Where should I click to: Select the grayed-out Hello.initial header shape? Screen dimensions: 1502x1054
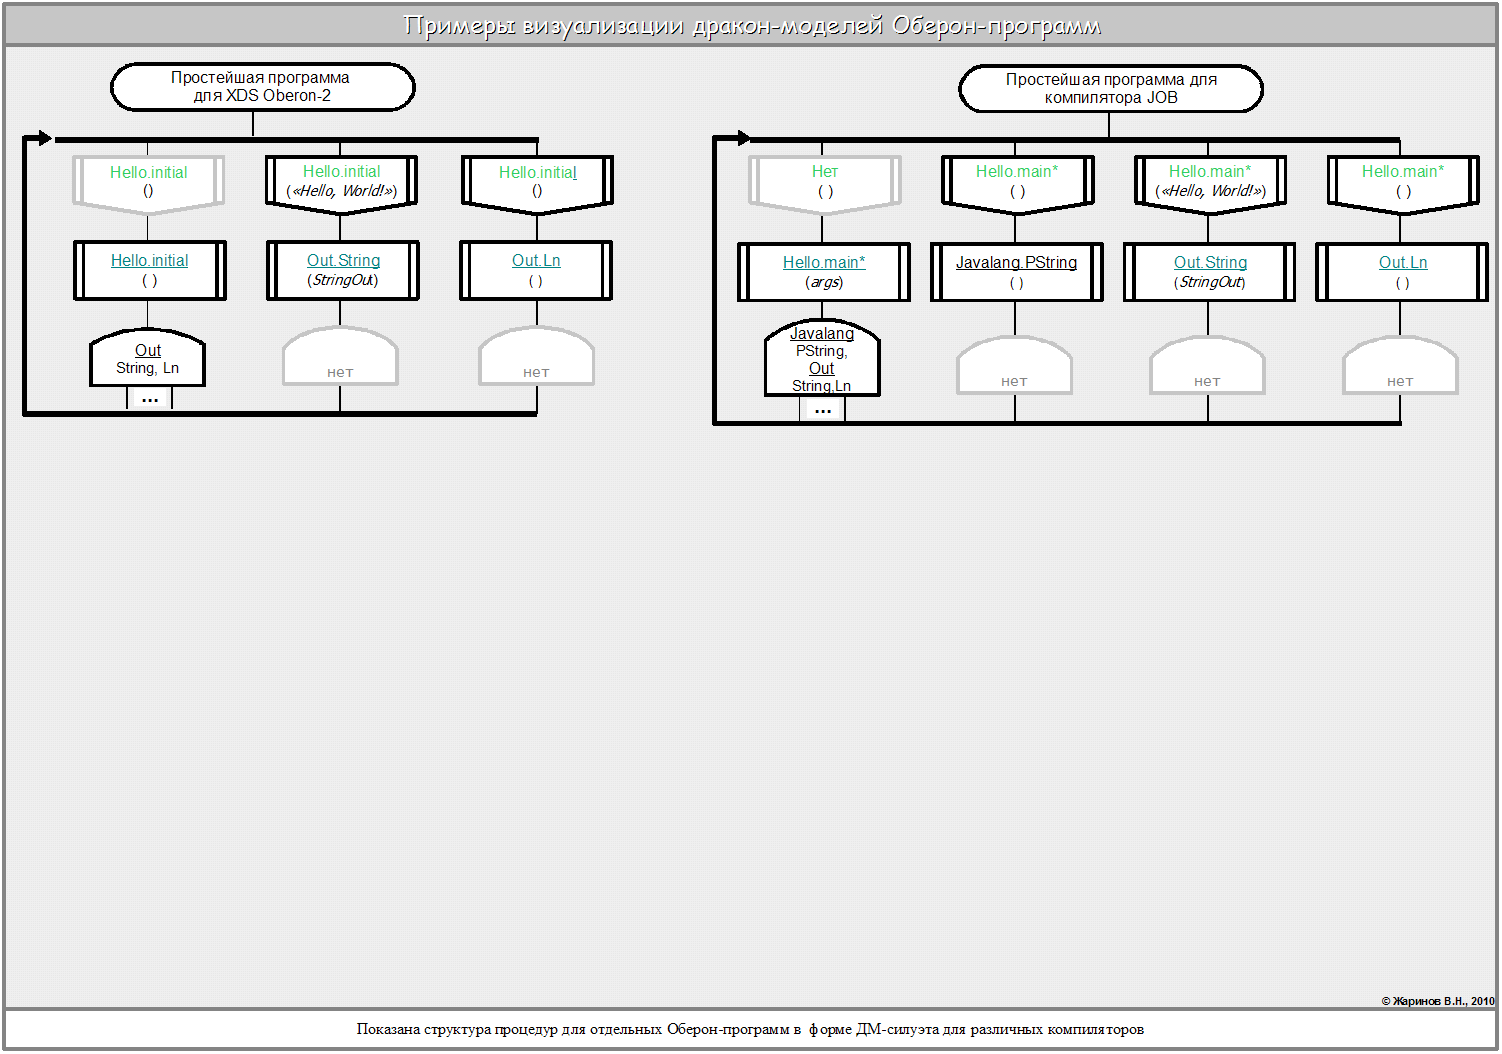148,182
